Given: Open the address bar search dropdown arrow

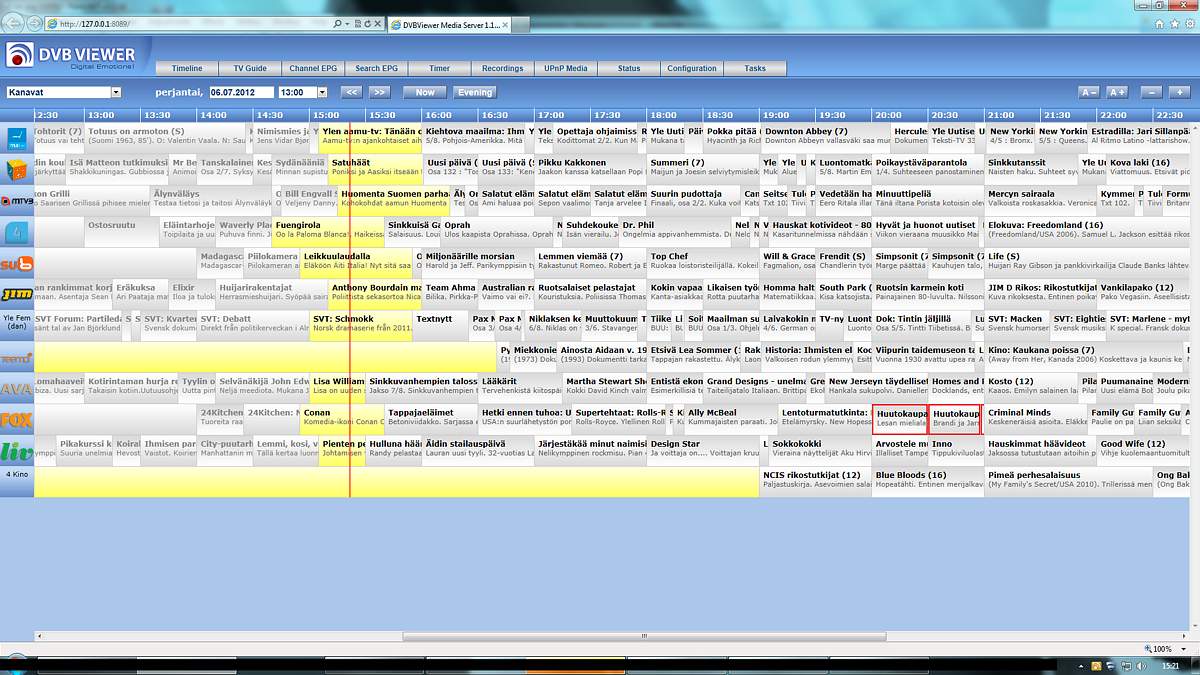Looking at the screenshot, I should 346,23.
